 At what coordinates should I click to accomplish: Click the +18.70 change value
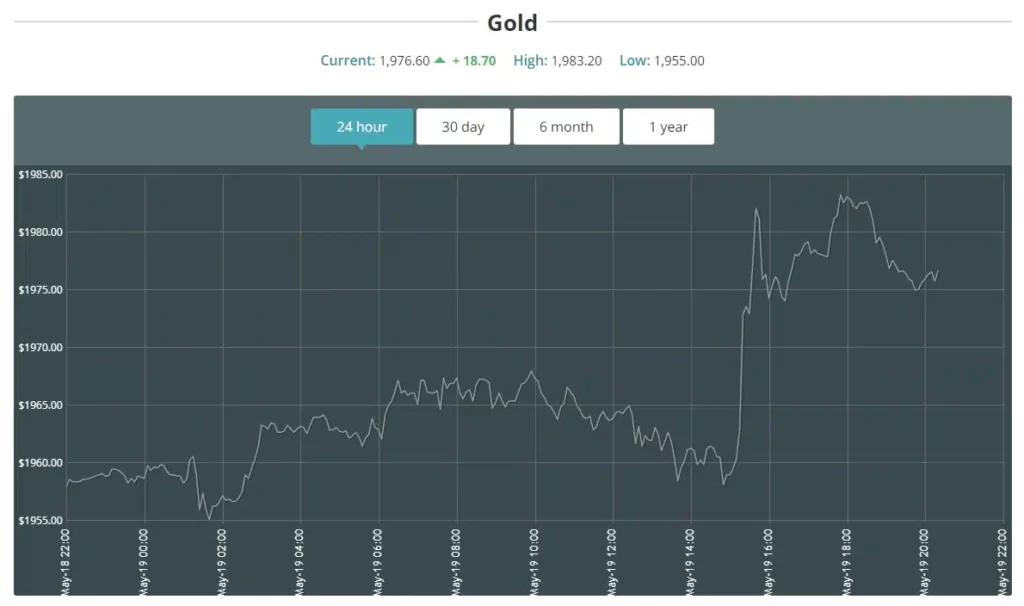[x=474, y=61]
